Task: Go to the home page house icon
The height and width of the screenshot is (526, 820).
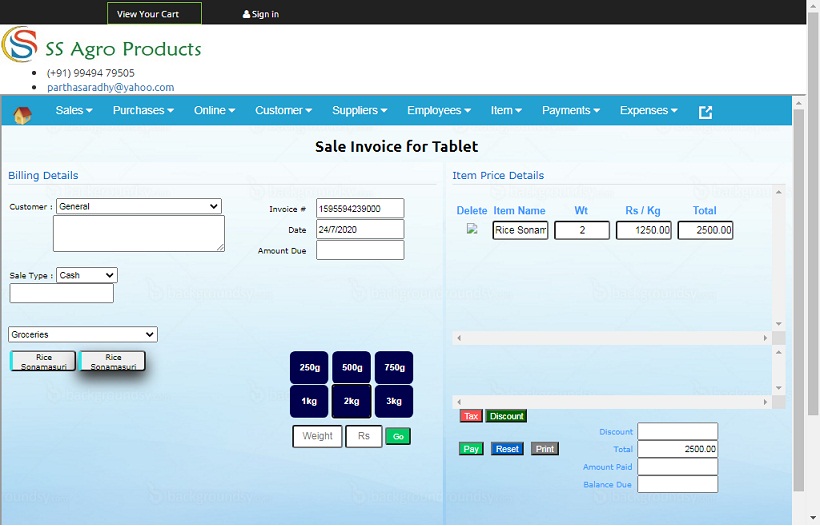Action: [22, 114]
